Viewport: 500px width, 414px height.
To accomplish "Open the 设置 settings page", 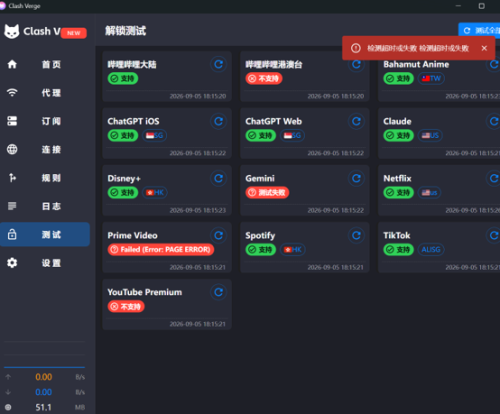I will click(45, 263).
